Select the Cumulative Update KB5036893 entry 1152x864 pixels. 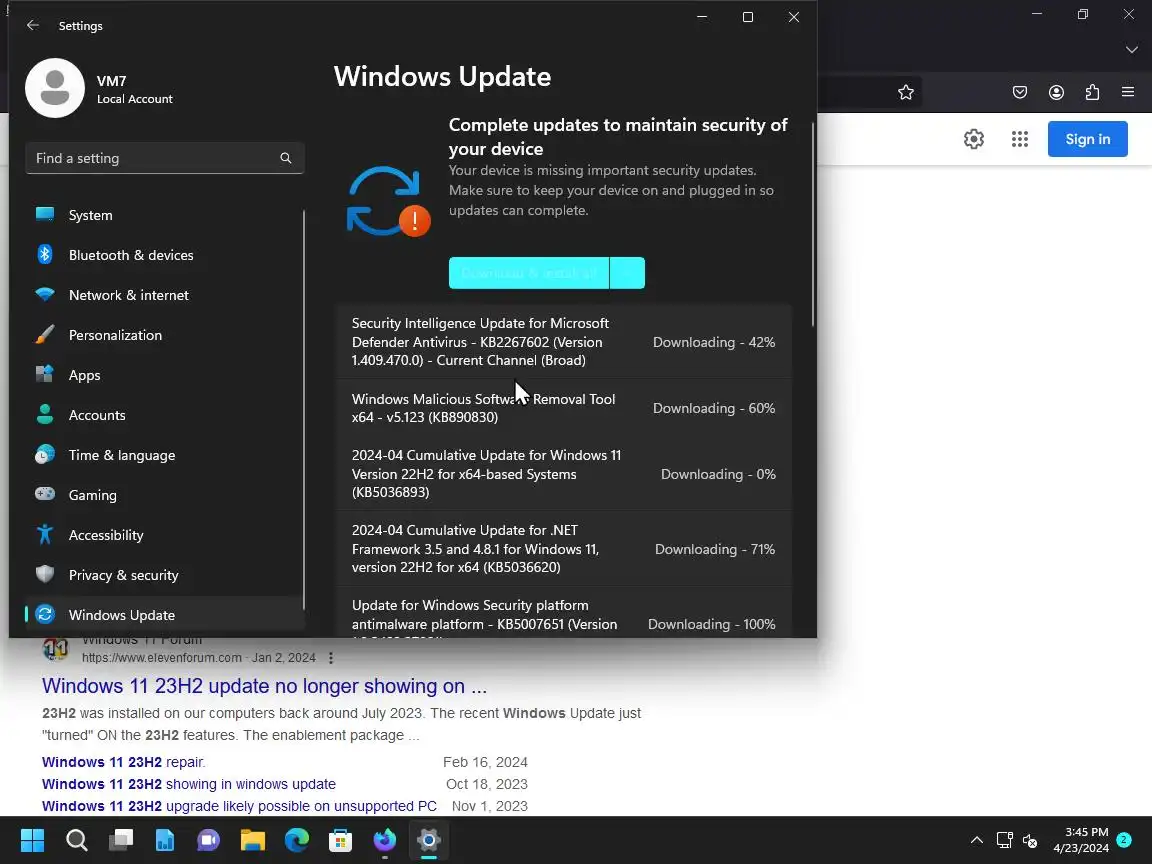click(x=564, y=474)
